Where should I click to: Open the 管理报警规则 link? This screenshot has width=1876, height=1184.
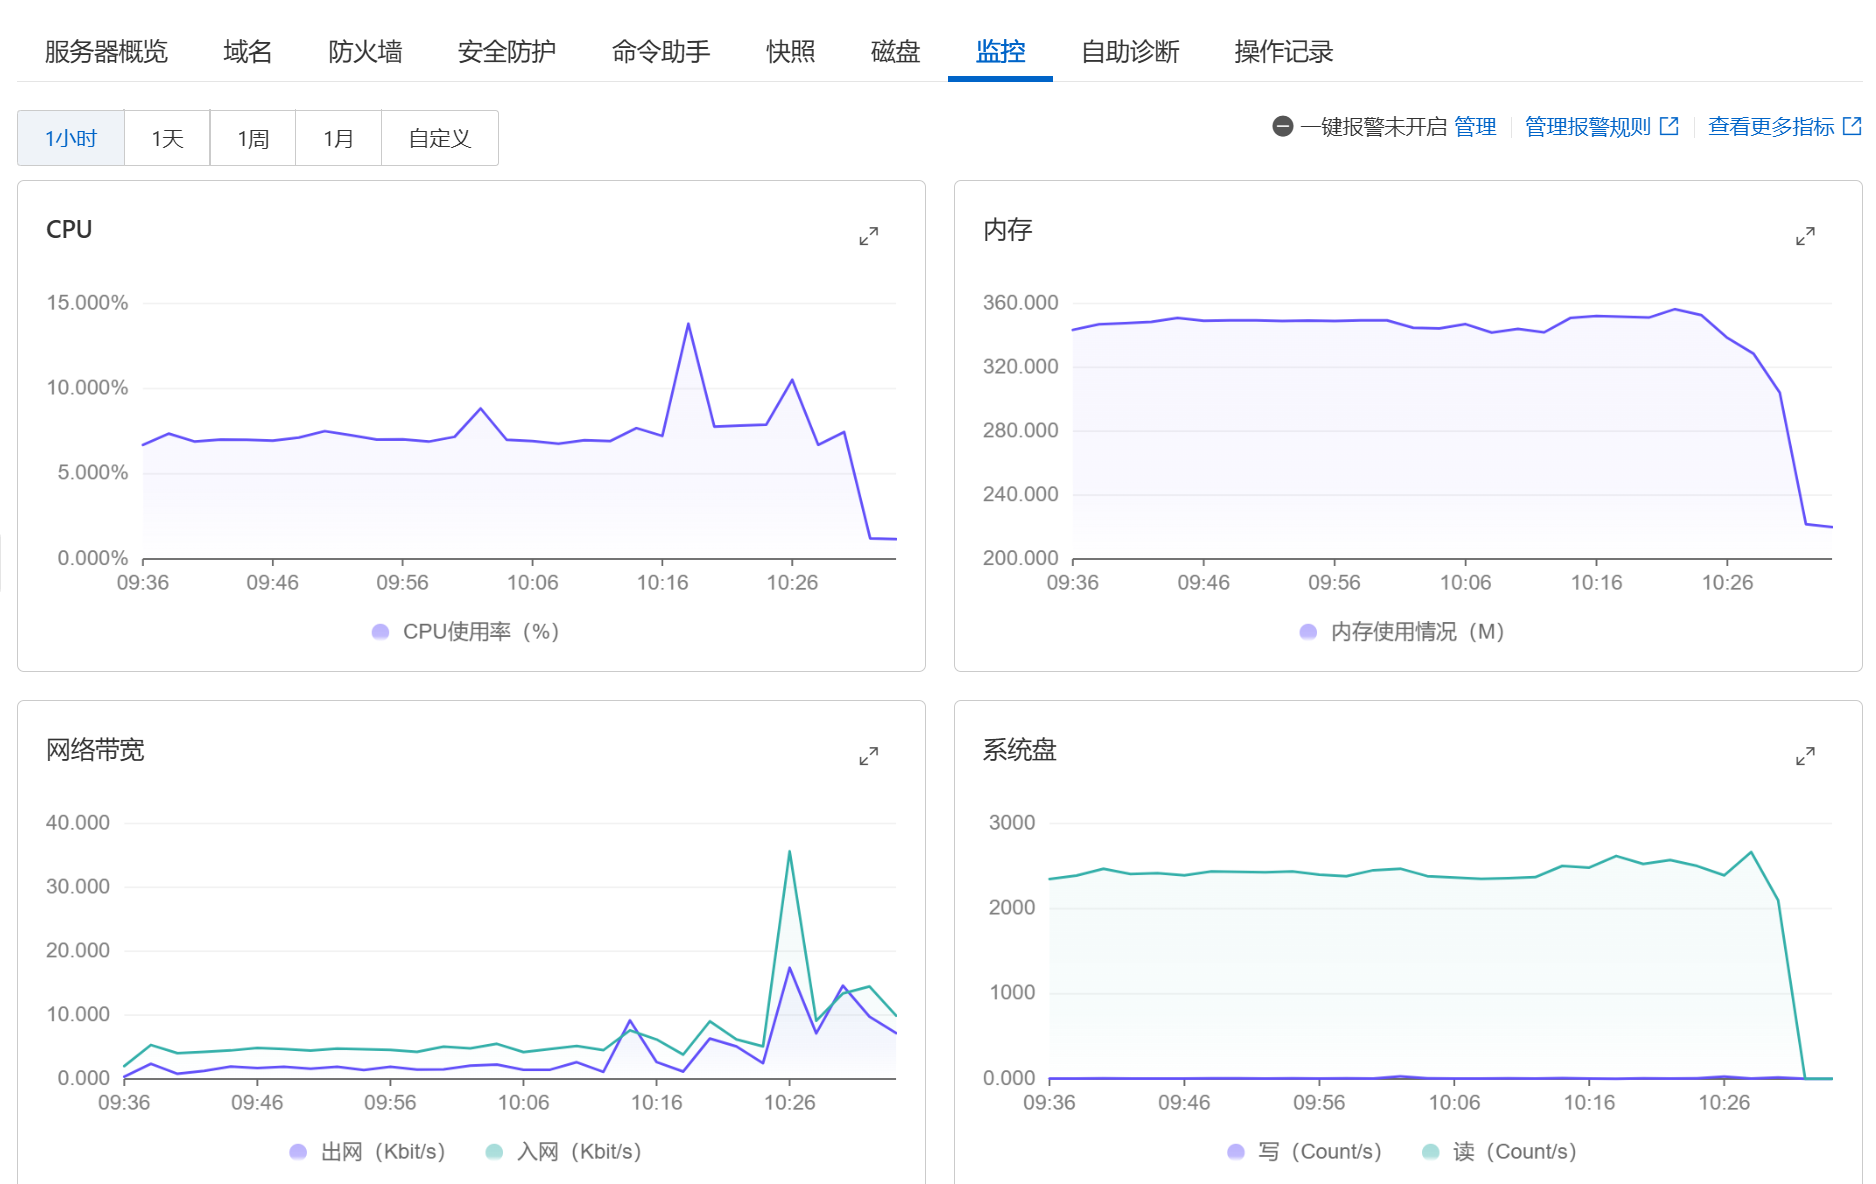pyautogui.click(x=1588, y=126)
